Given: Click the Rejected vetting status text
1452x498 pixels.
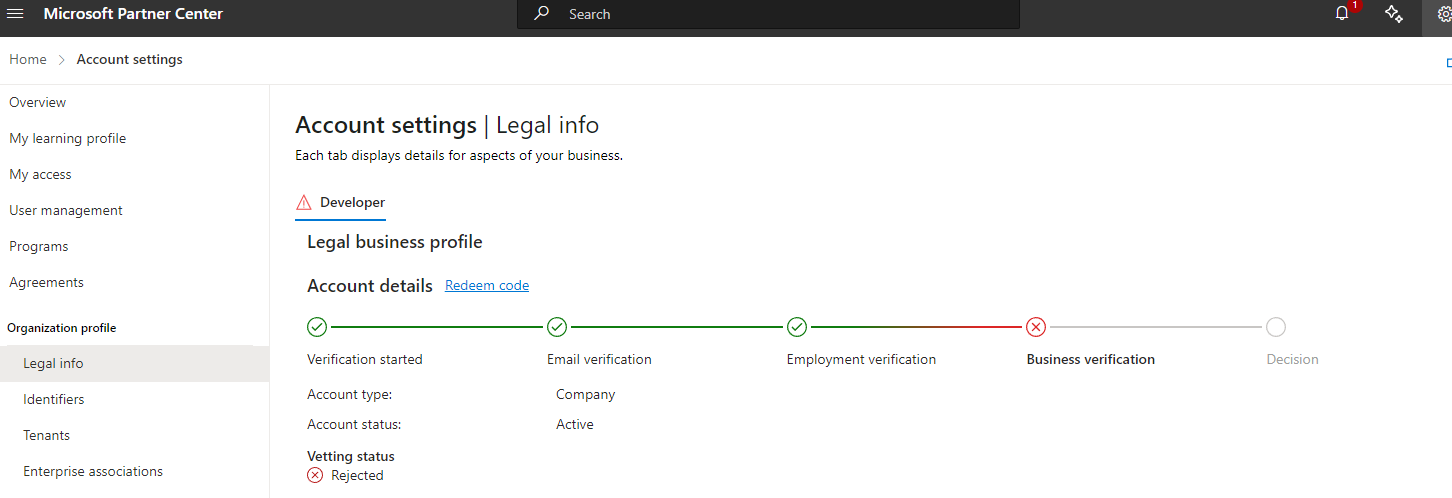Looking at the screenshot, I should click(357, 475).
